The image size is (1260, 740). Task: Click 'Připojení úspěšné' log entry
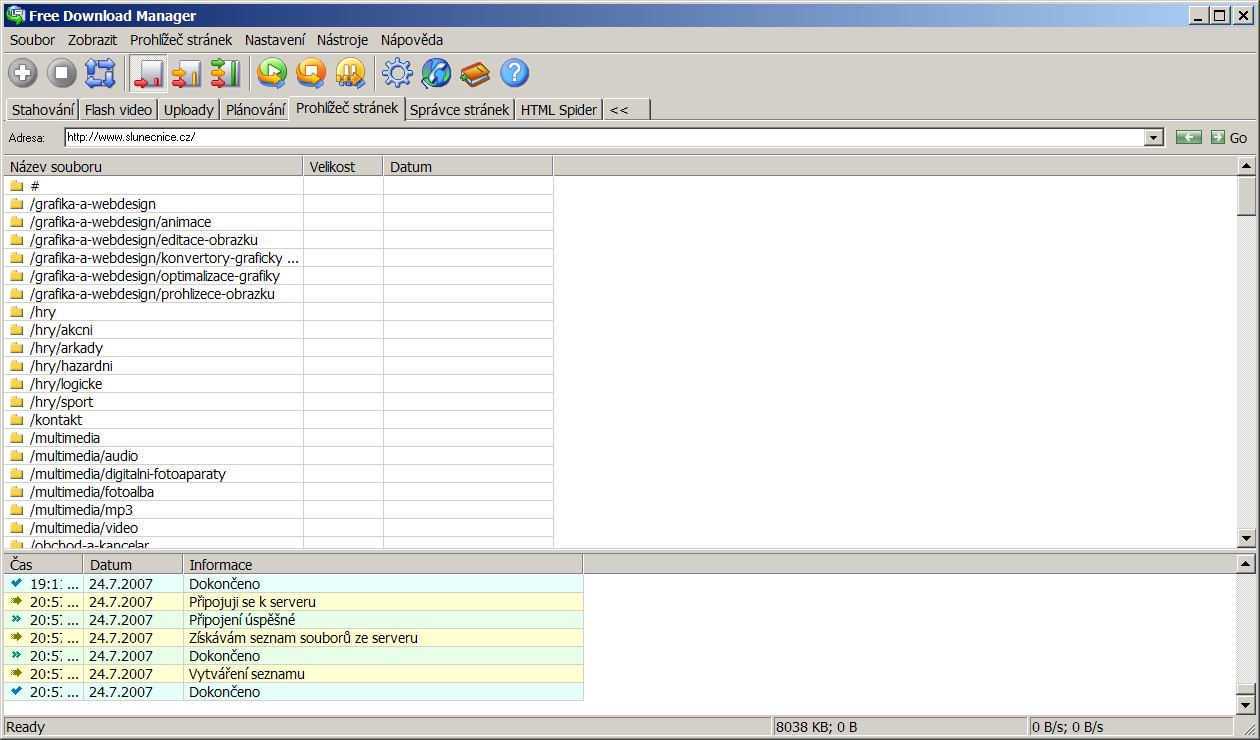[x=294, y=620]
